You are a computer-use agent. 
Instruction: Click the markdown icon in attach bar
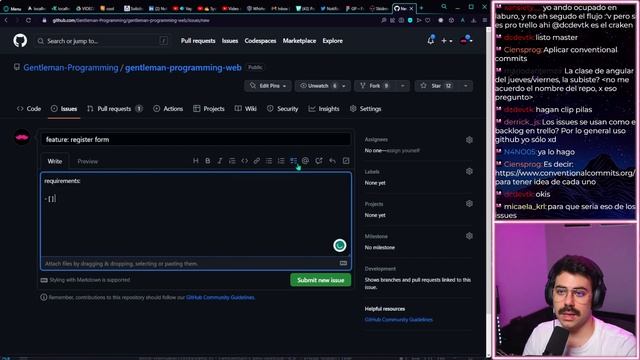[343, 263]
